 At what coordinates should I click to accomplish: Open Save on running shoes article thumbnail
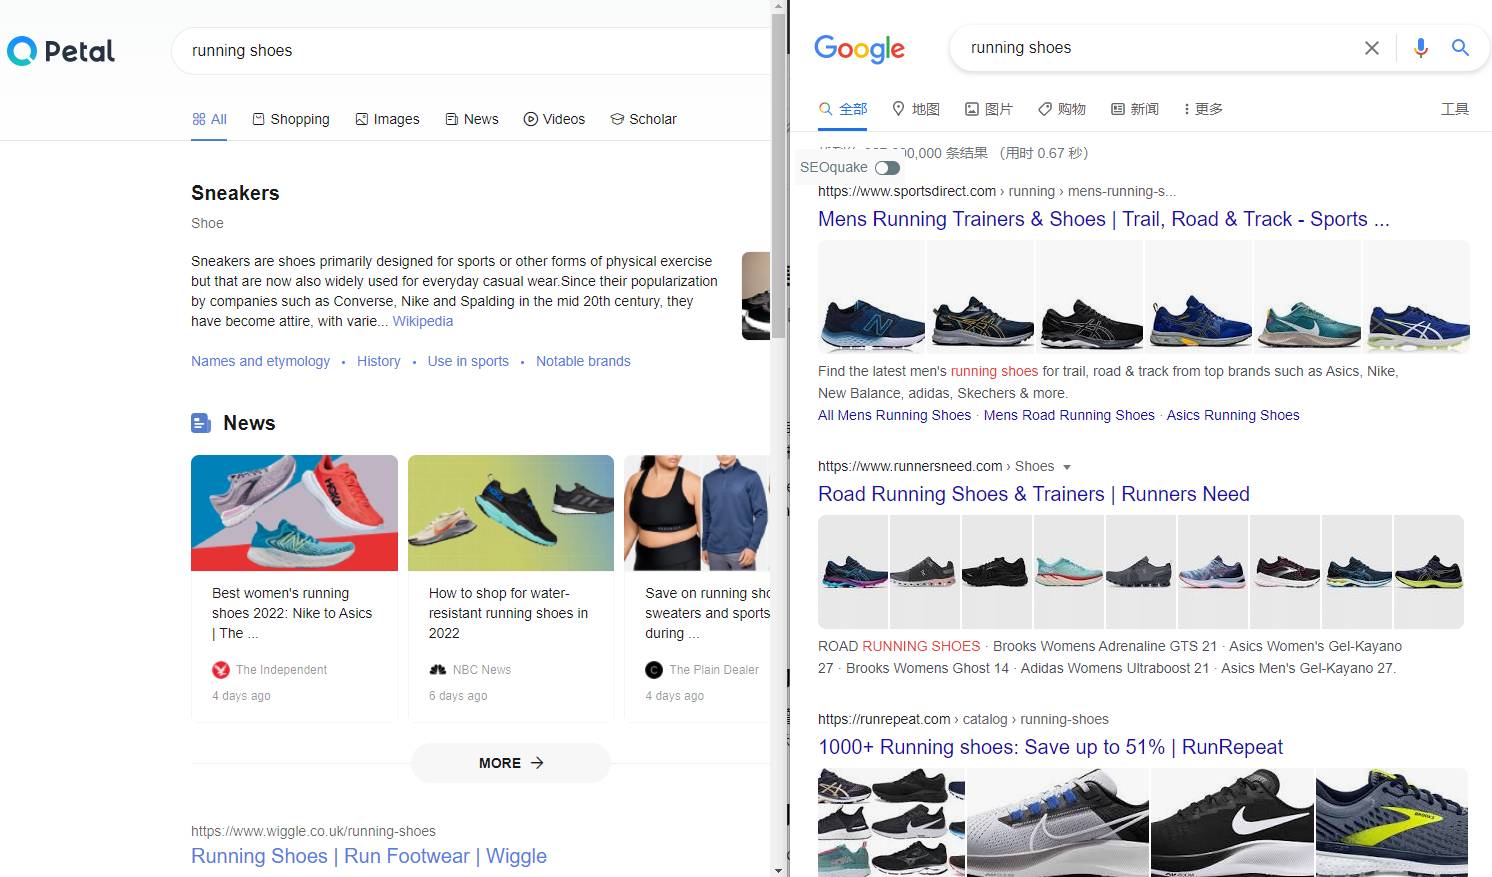tap(697, 513)
